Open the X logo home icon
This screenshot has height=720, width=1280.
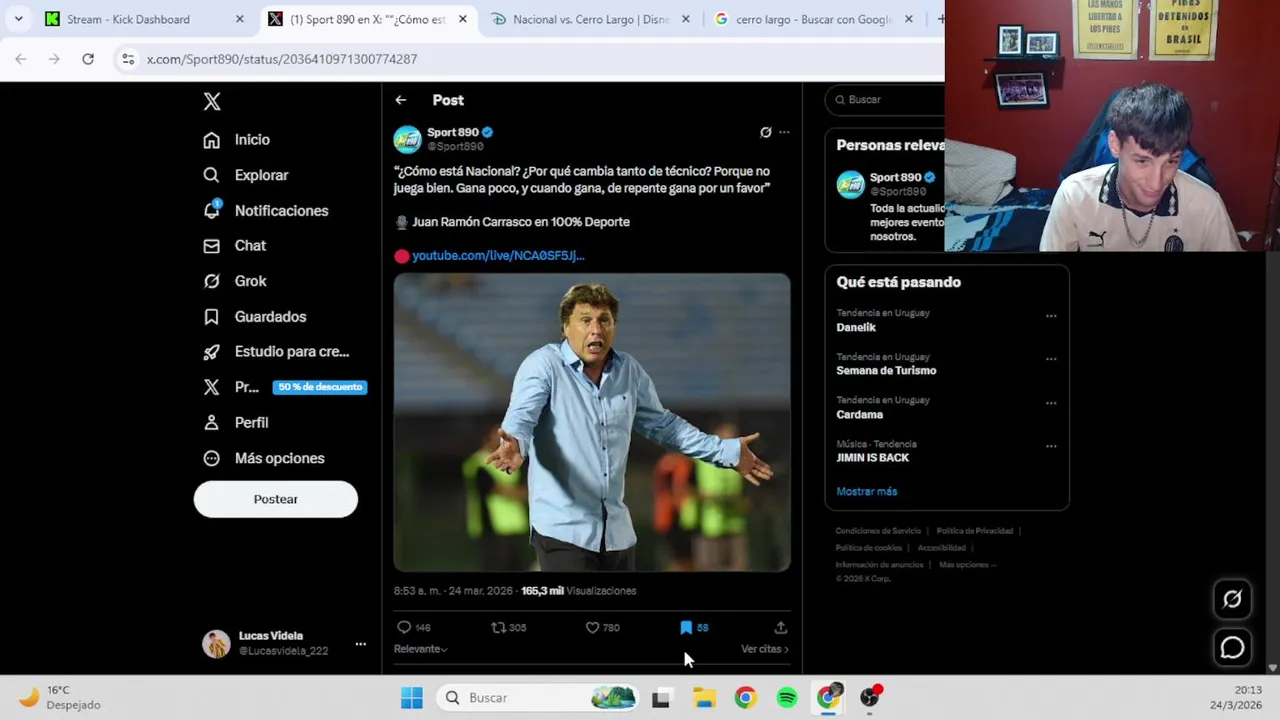click(x=212, y=101)
